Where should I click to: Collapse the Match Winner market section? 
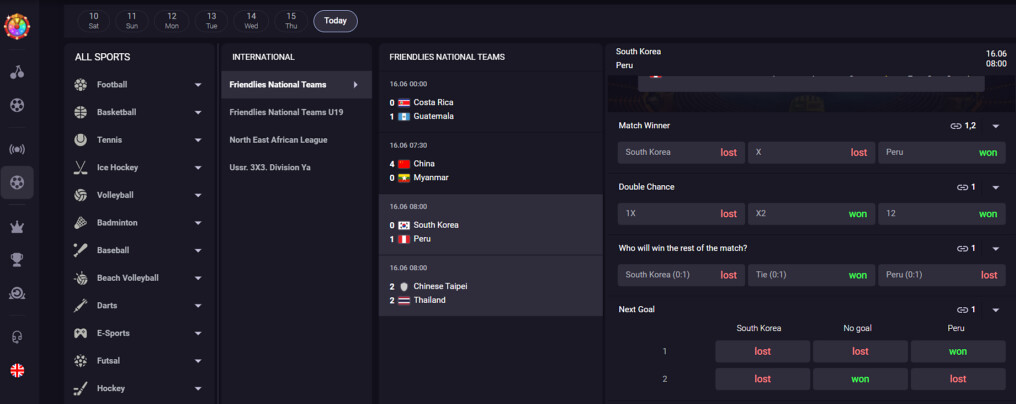tap(996, 126)
